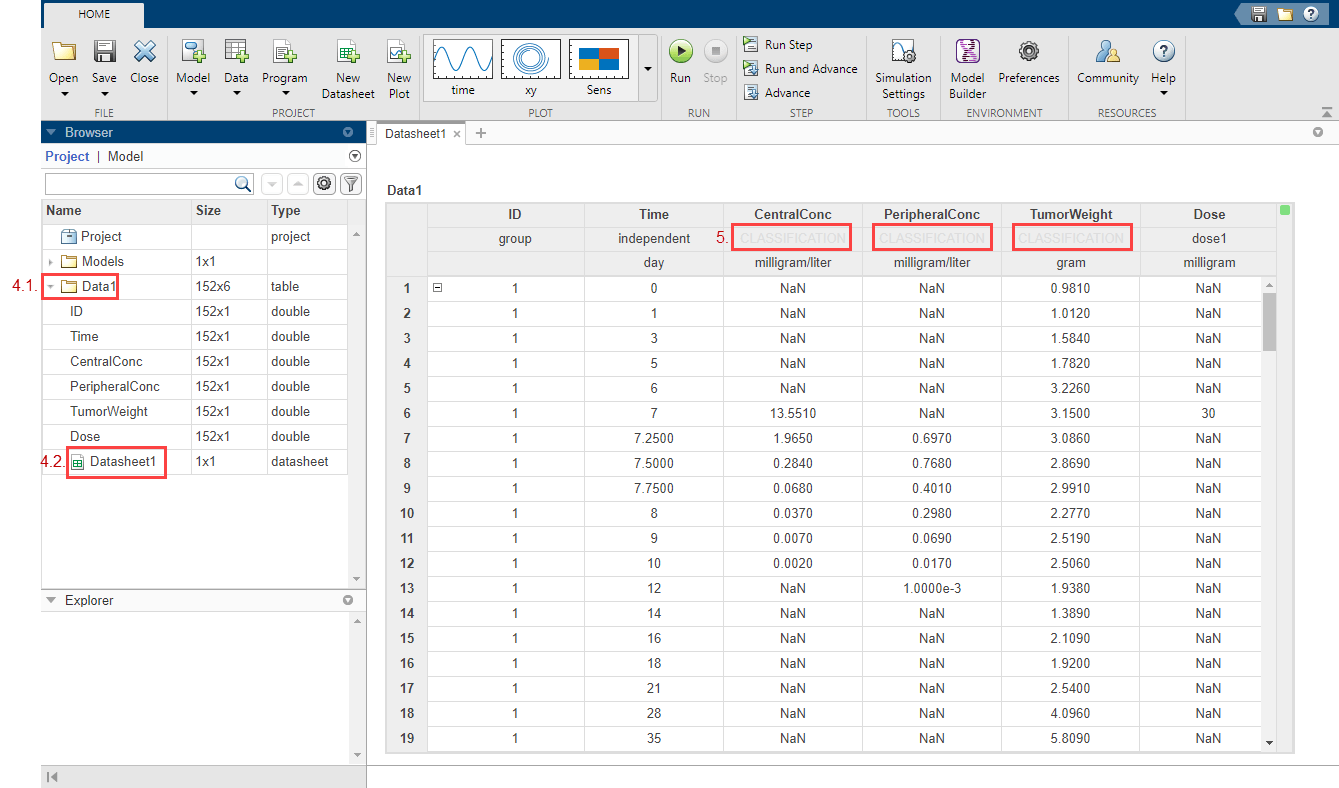Open the Model Builder tool
The image size is (1339, 788).
tap(967, 53)
